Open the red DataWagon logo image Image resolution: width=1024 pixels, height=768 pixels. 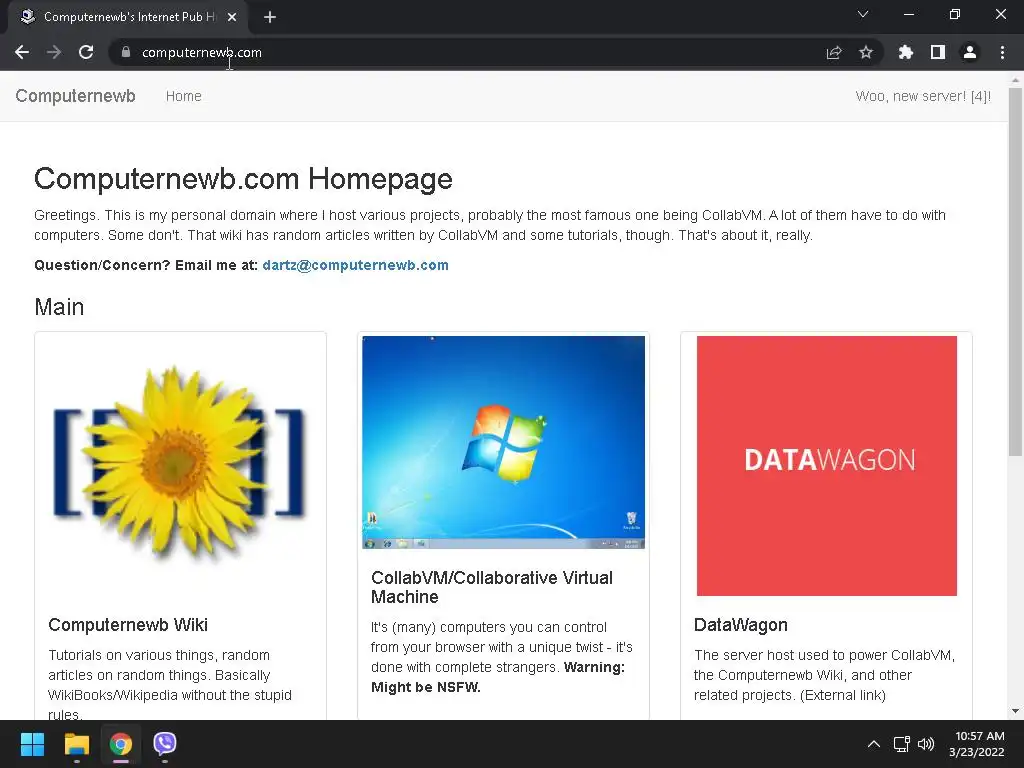826,466
